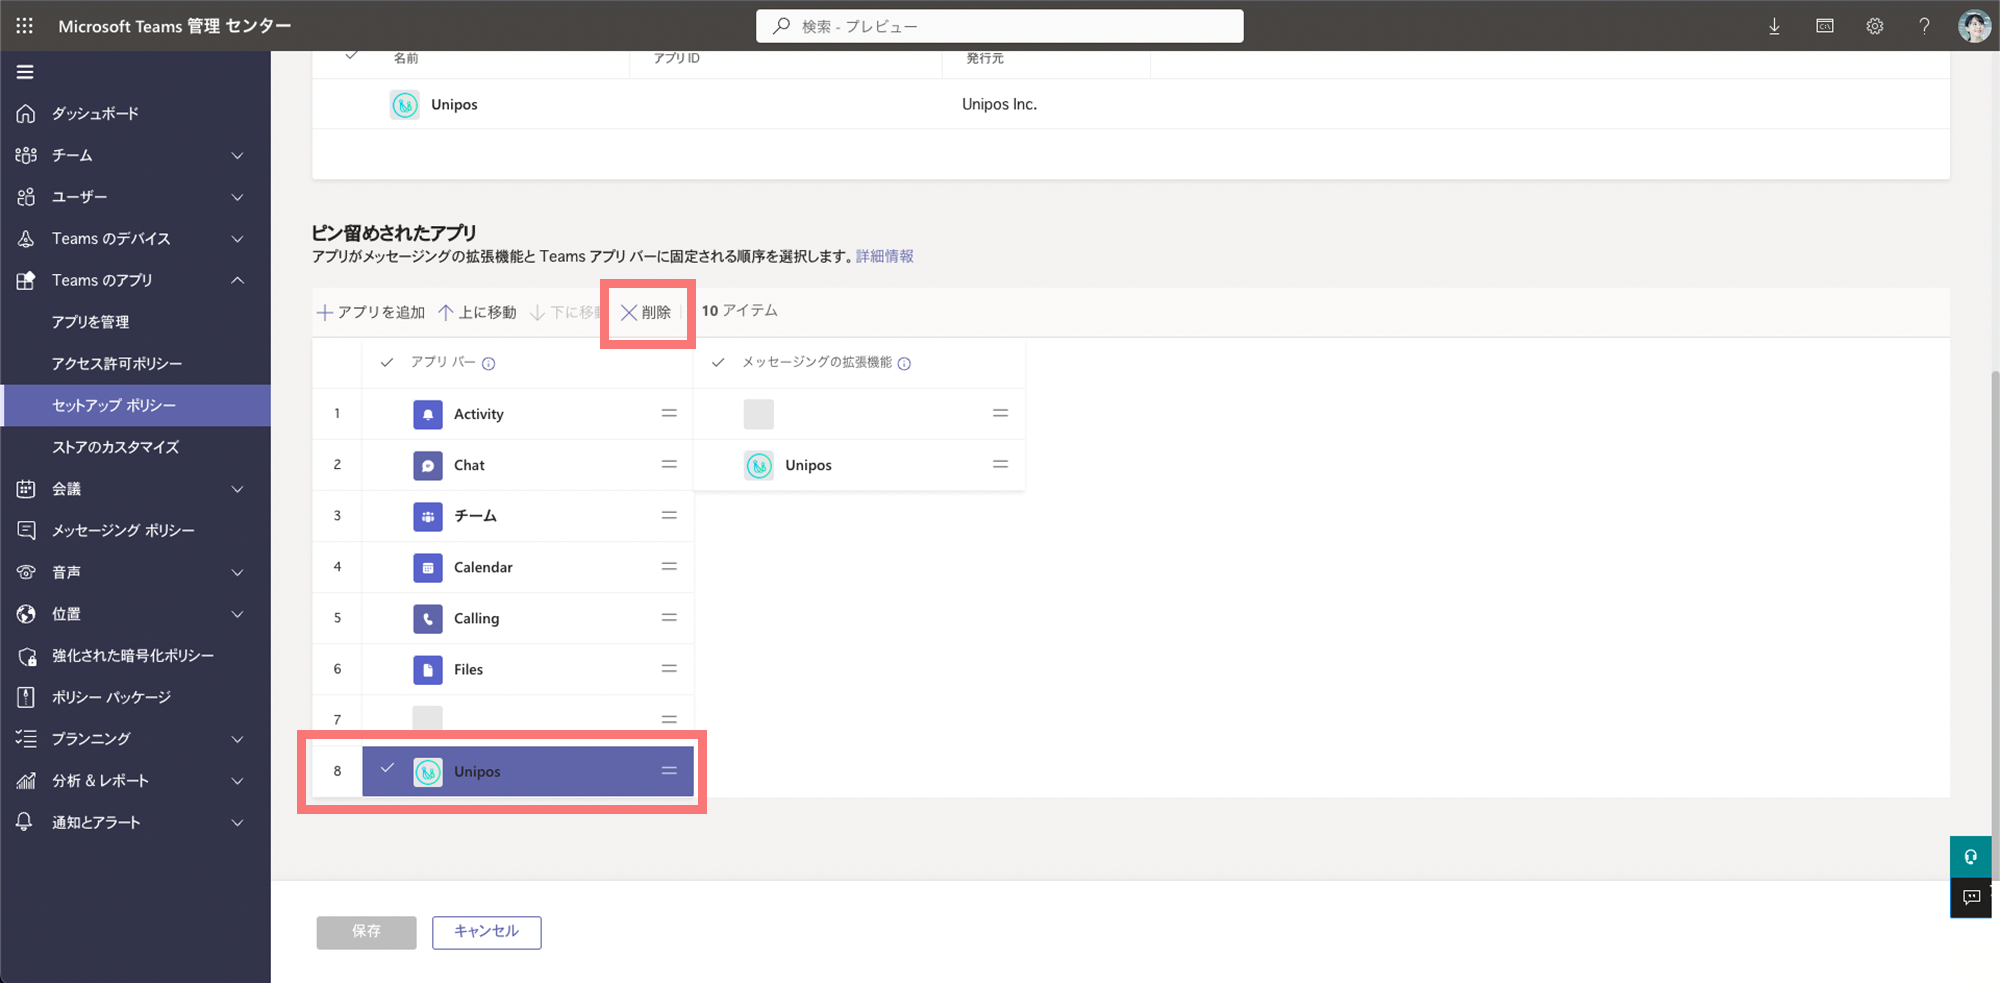Click drag handle on Calendar row

[669, 566]
